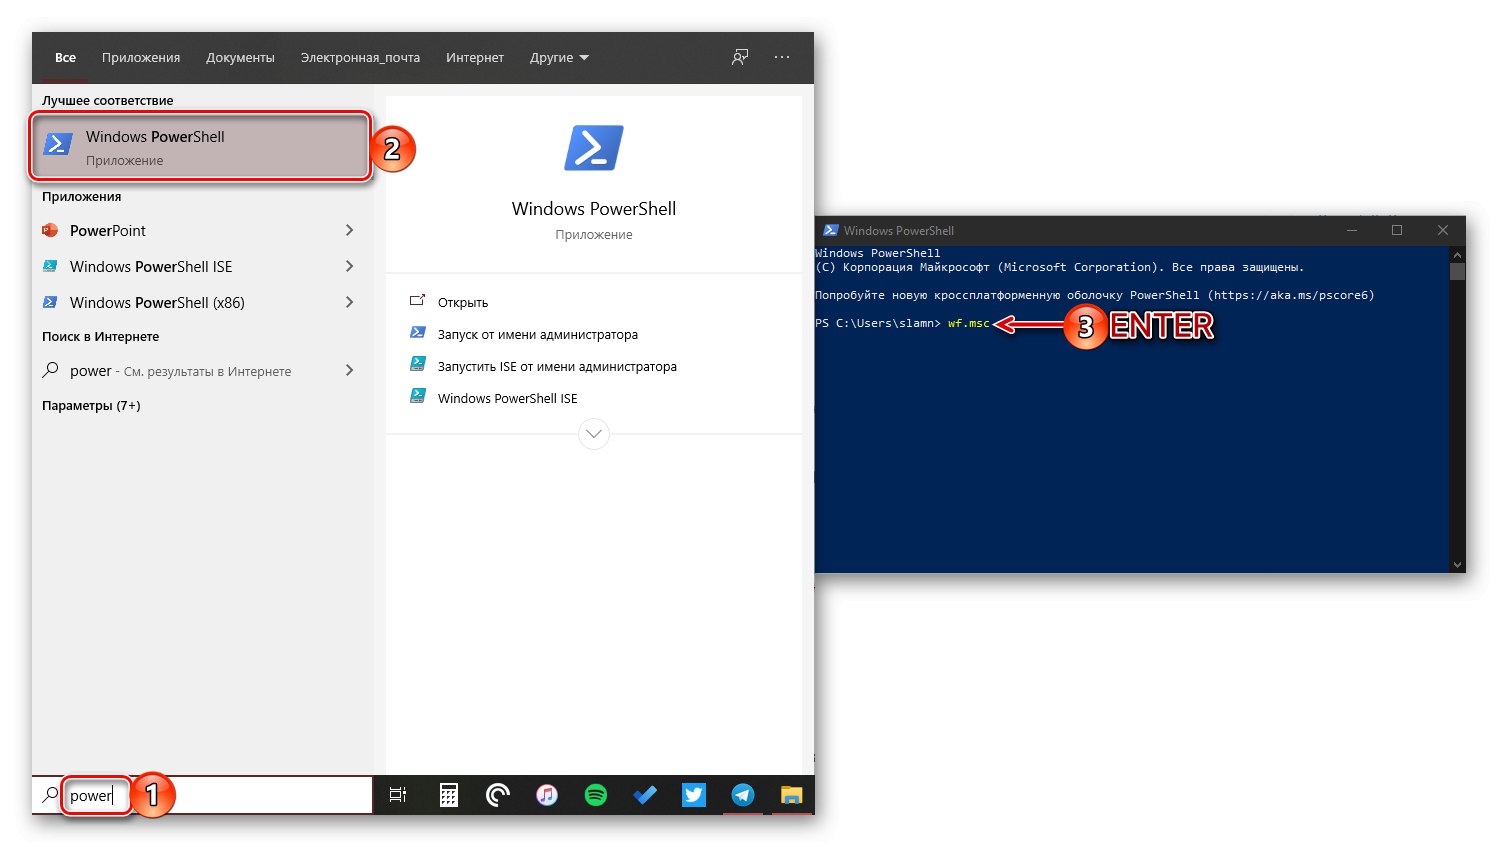1498x847 pixels.
Task: Click the Open action icon
Action: click(418, 301)
